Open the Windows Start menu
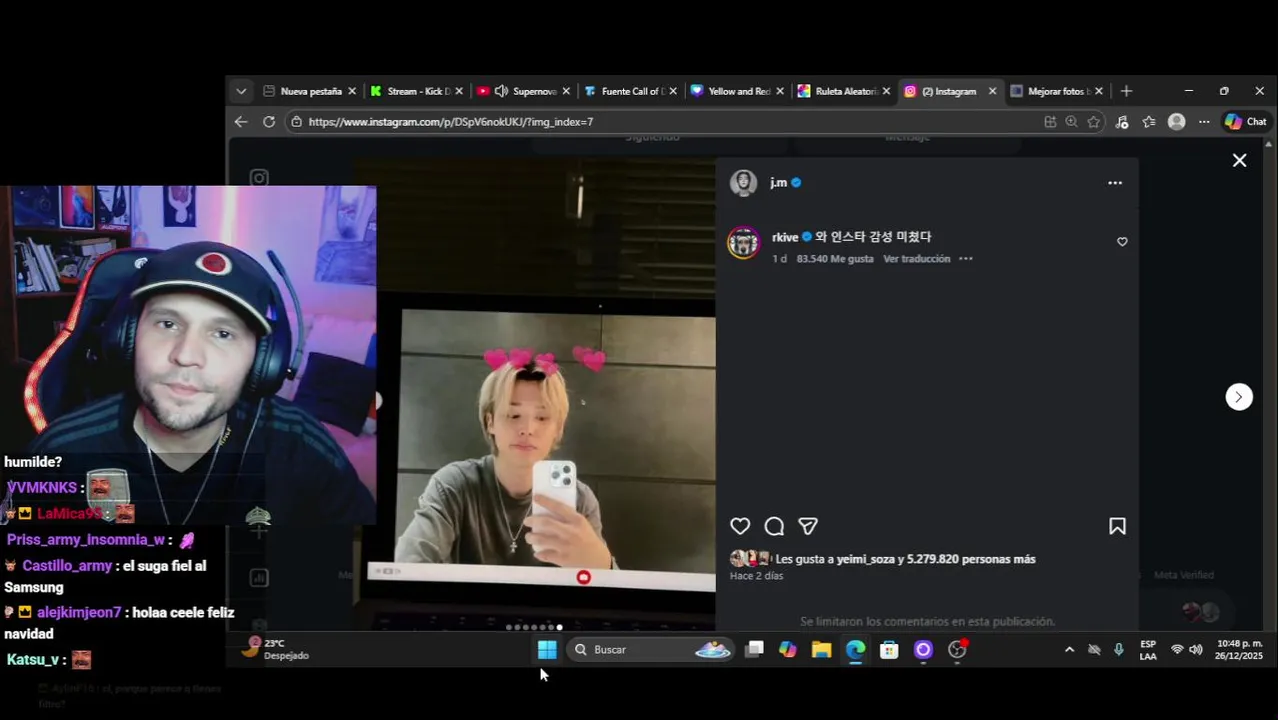This screenshot has height=720, width=1278. 547,650
